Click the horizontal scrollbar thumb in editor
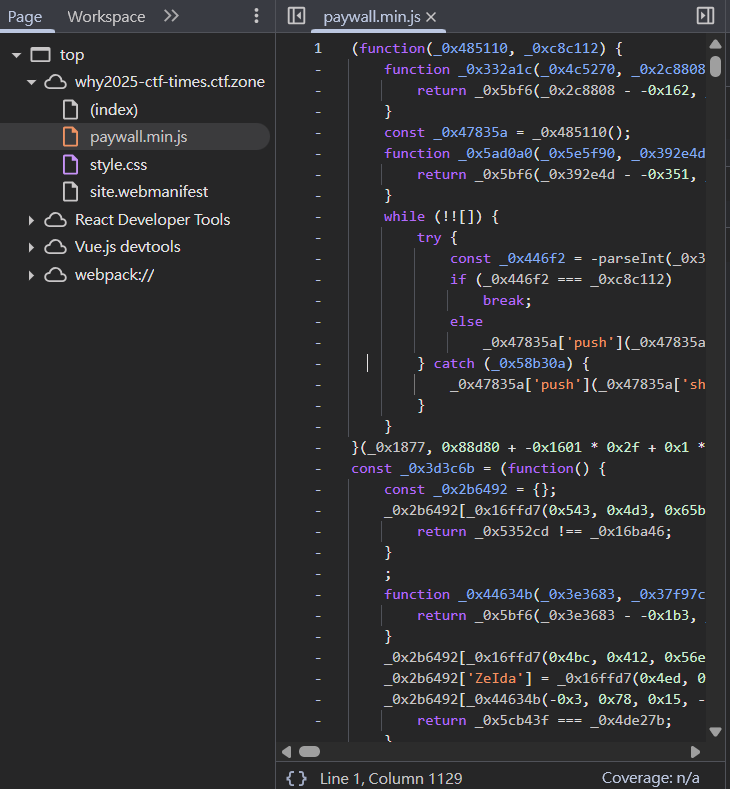Screen dimensions: 730x789 [x=309, y=751]
